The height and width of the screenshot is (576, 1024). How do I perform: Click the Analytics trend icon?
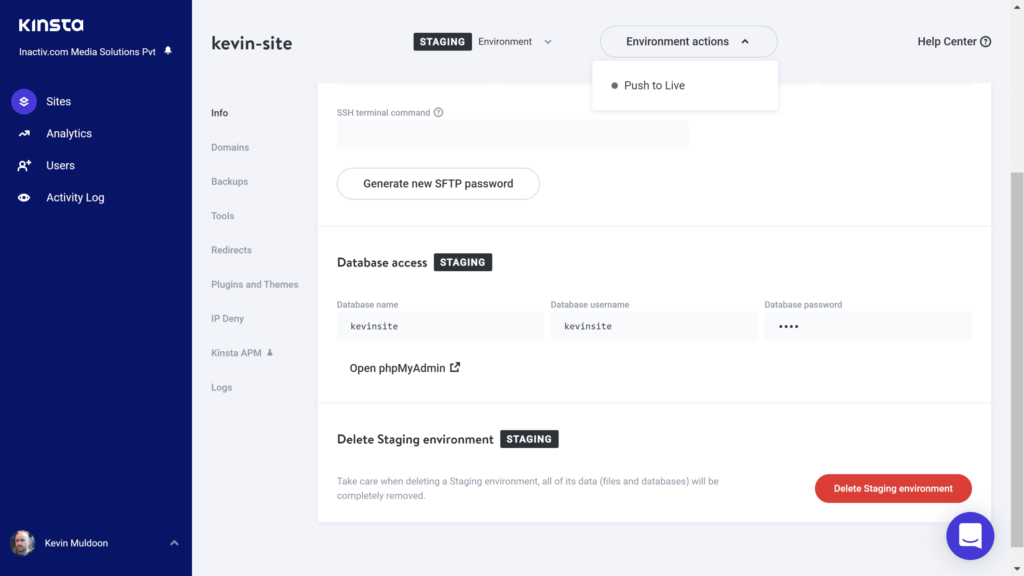24,133
